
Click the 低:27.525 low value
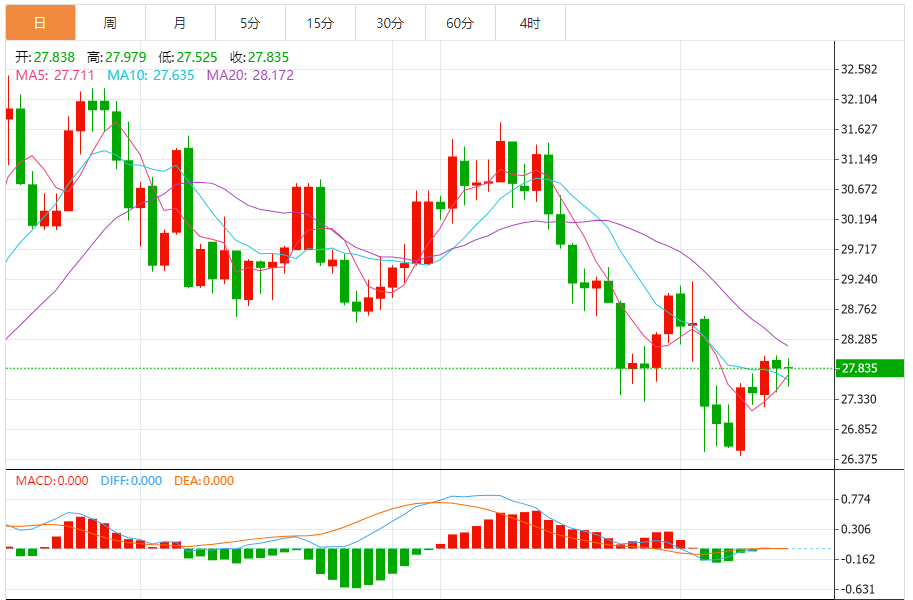(x=187, y=57)
